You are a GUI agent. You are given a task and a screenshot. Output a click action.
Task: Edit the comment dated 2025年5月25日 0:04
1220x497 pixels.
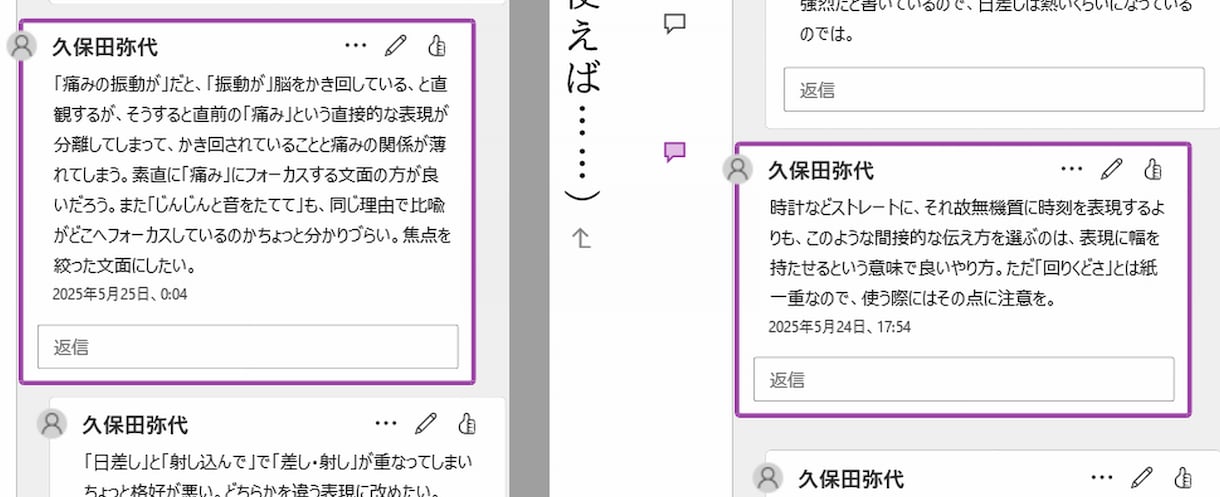396,45
